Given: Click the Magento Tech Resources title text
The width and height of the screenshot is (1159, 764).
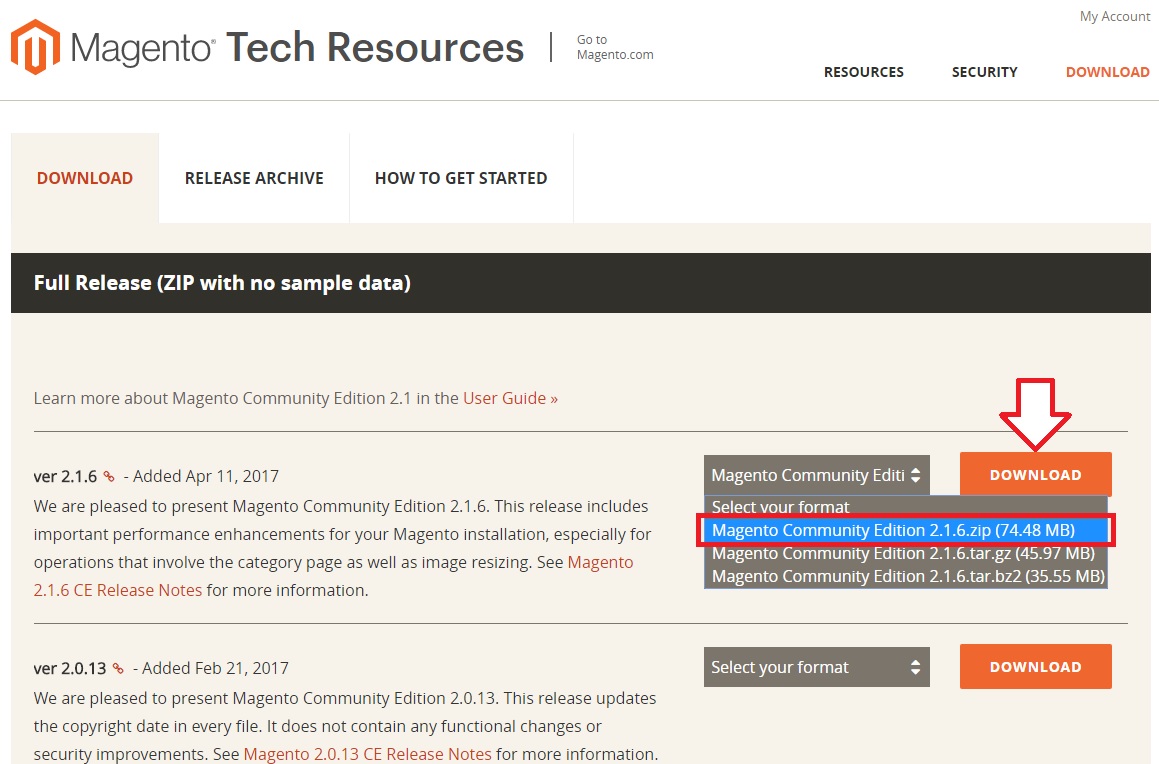Looking at the screenshot, I should coord(297,47).
